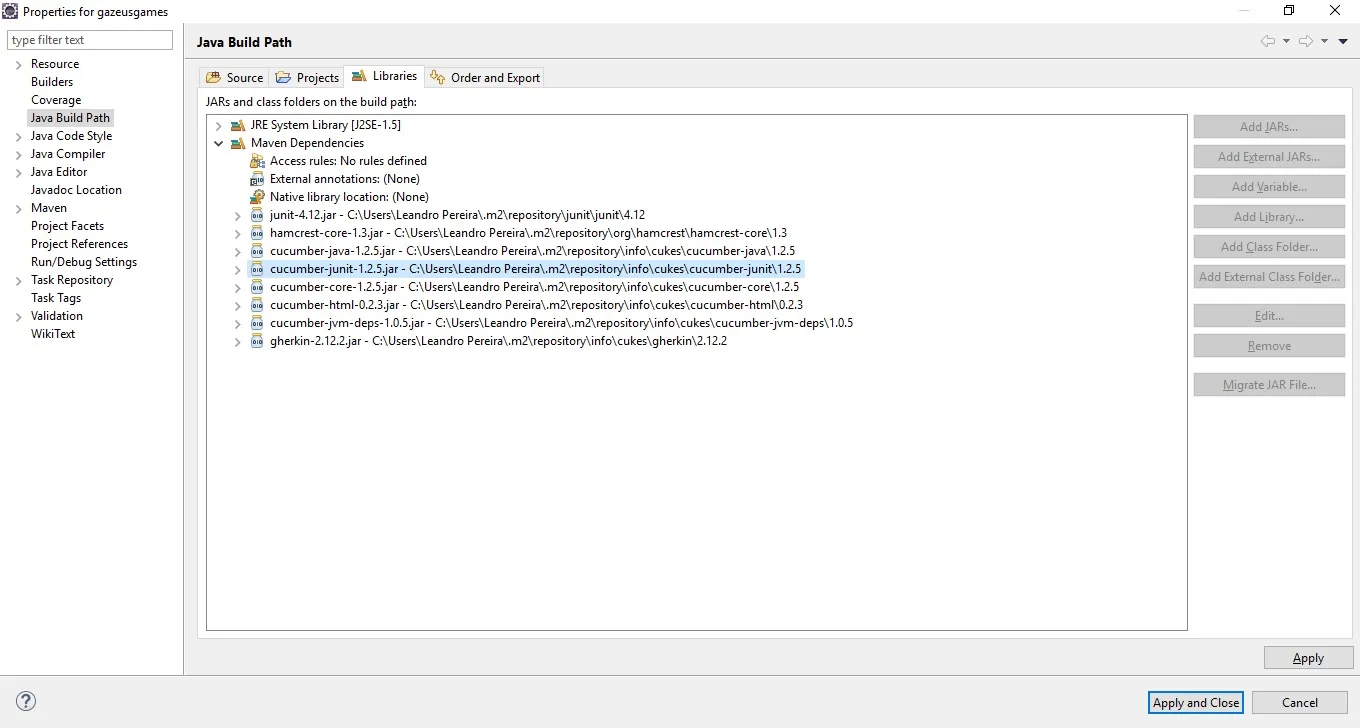Viewport: 1360px width, 728px height.
Task: Click the junit-4.12.jar file icon
Action: pyautogui.click(x=257, y=215)
